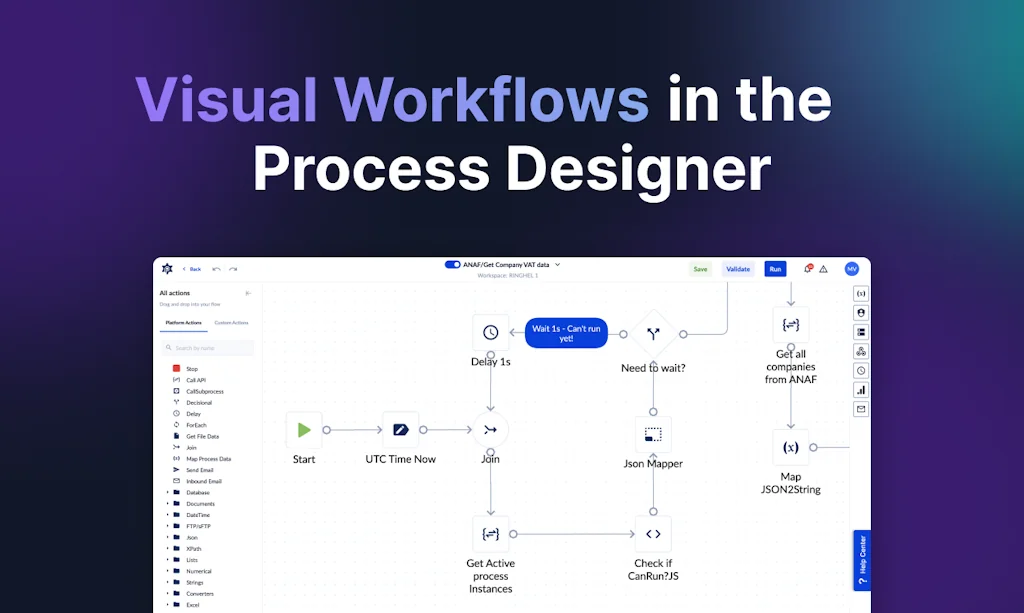The height and width of the screenshot is (613, 1024).
Task: Open the variables (x) panel in right sidebar
Action: tap(861, 294)
